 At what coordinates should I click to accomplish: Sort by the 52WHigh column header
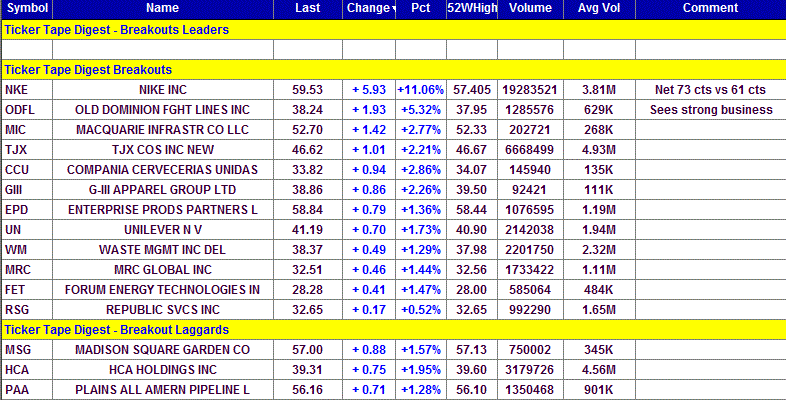[472, 9]
